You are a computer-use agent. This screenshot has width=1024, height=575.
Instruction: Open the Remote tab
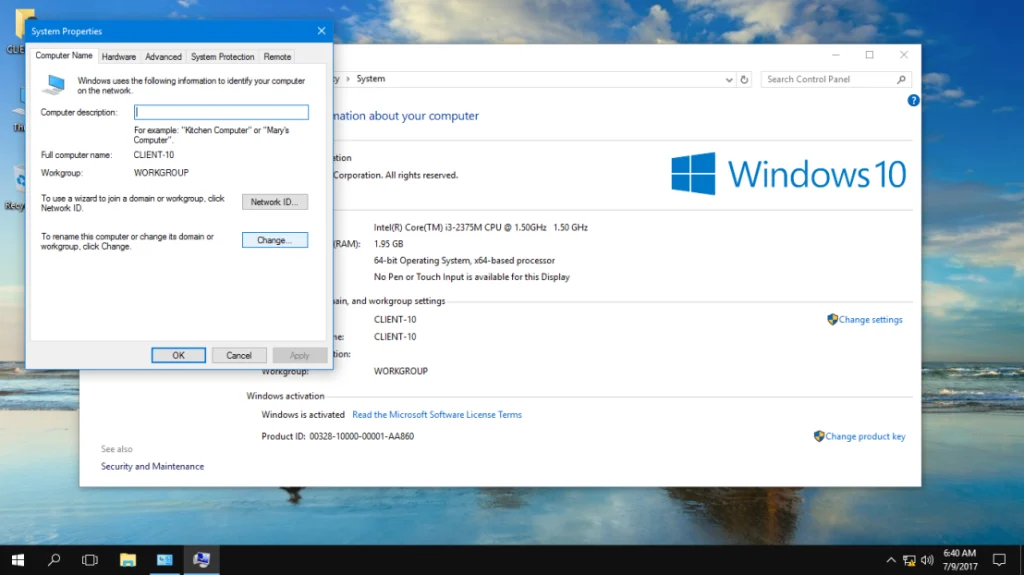[x=277, y=57]
